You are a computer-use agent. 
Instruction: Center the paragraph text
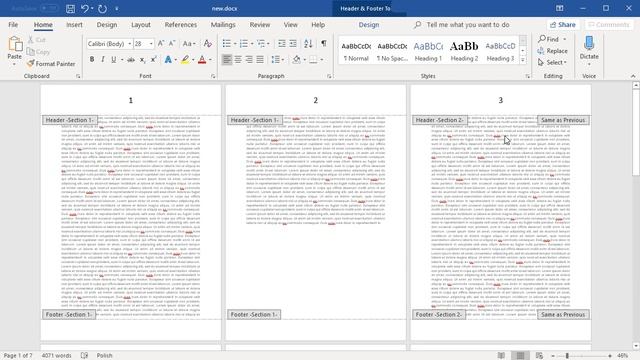click(x=238, y=60)
